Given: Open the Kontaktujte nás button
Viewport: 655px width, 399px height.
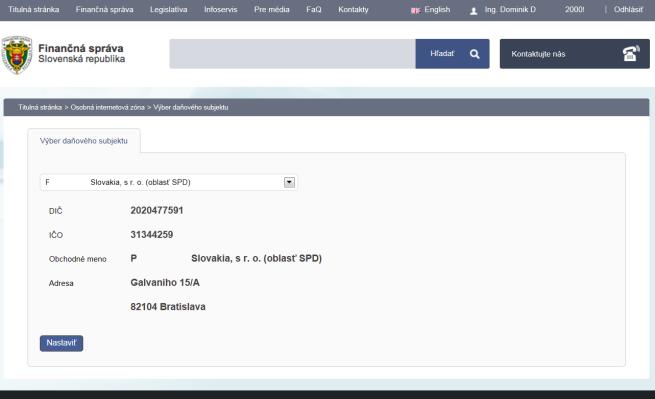Looking at the screenshot, I should pyautogui.click(x=574, y=54).
